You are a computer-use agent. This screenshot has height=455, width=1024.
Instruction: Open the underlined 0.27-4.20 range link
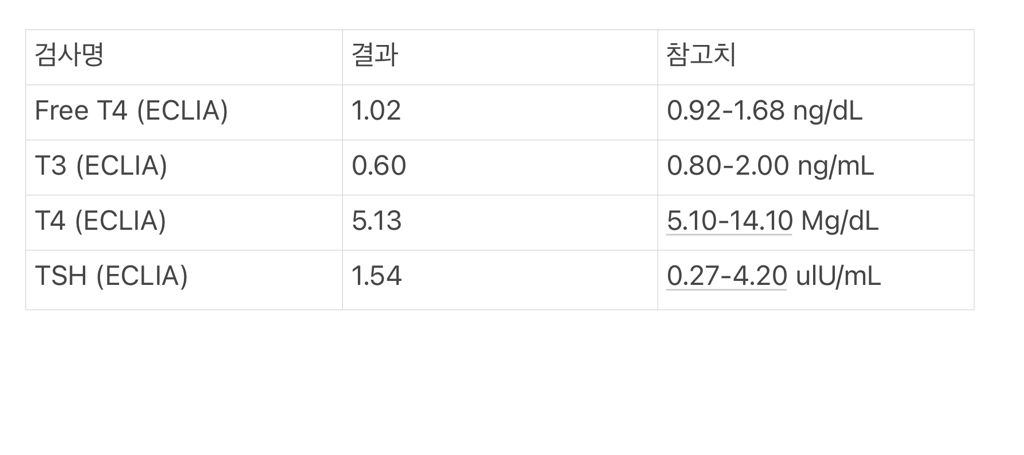pyautogui.click(x=727, y=276)
